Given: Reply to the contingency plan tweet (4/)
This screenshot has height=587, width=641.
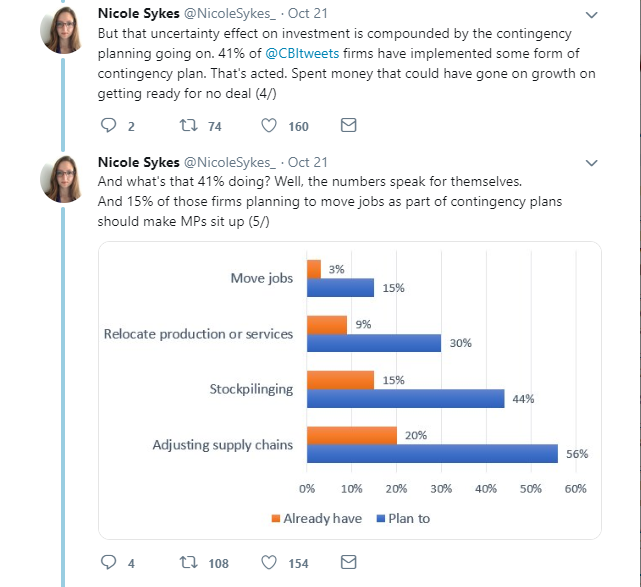Looking at the screenshot, I should [x=109, y=125].
